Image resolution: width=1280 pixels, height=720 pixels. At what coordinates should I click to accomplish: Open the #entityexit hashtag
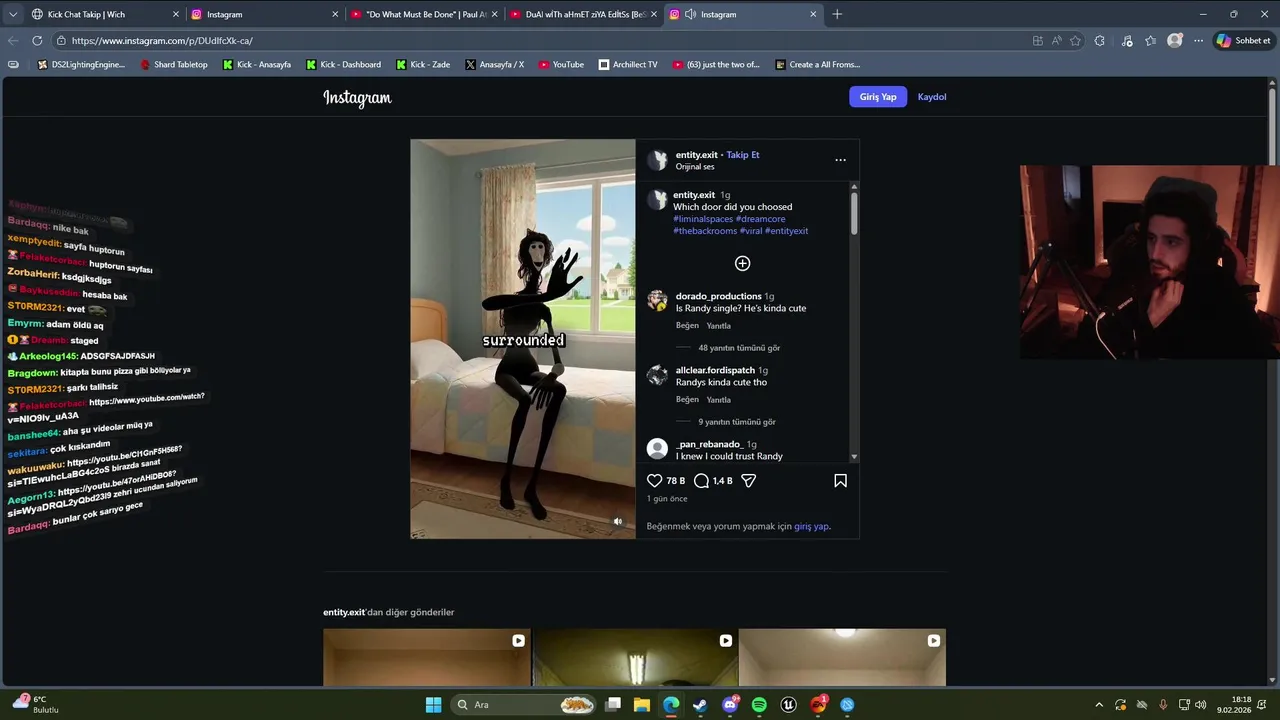[x=787, y=231]
